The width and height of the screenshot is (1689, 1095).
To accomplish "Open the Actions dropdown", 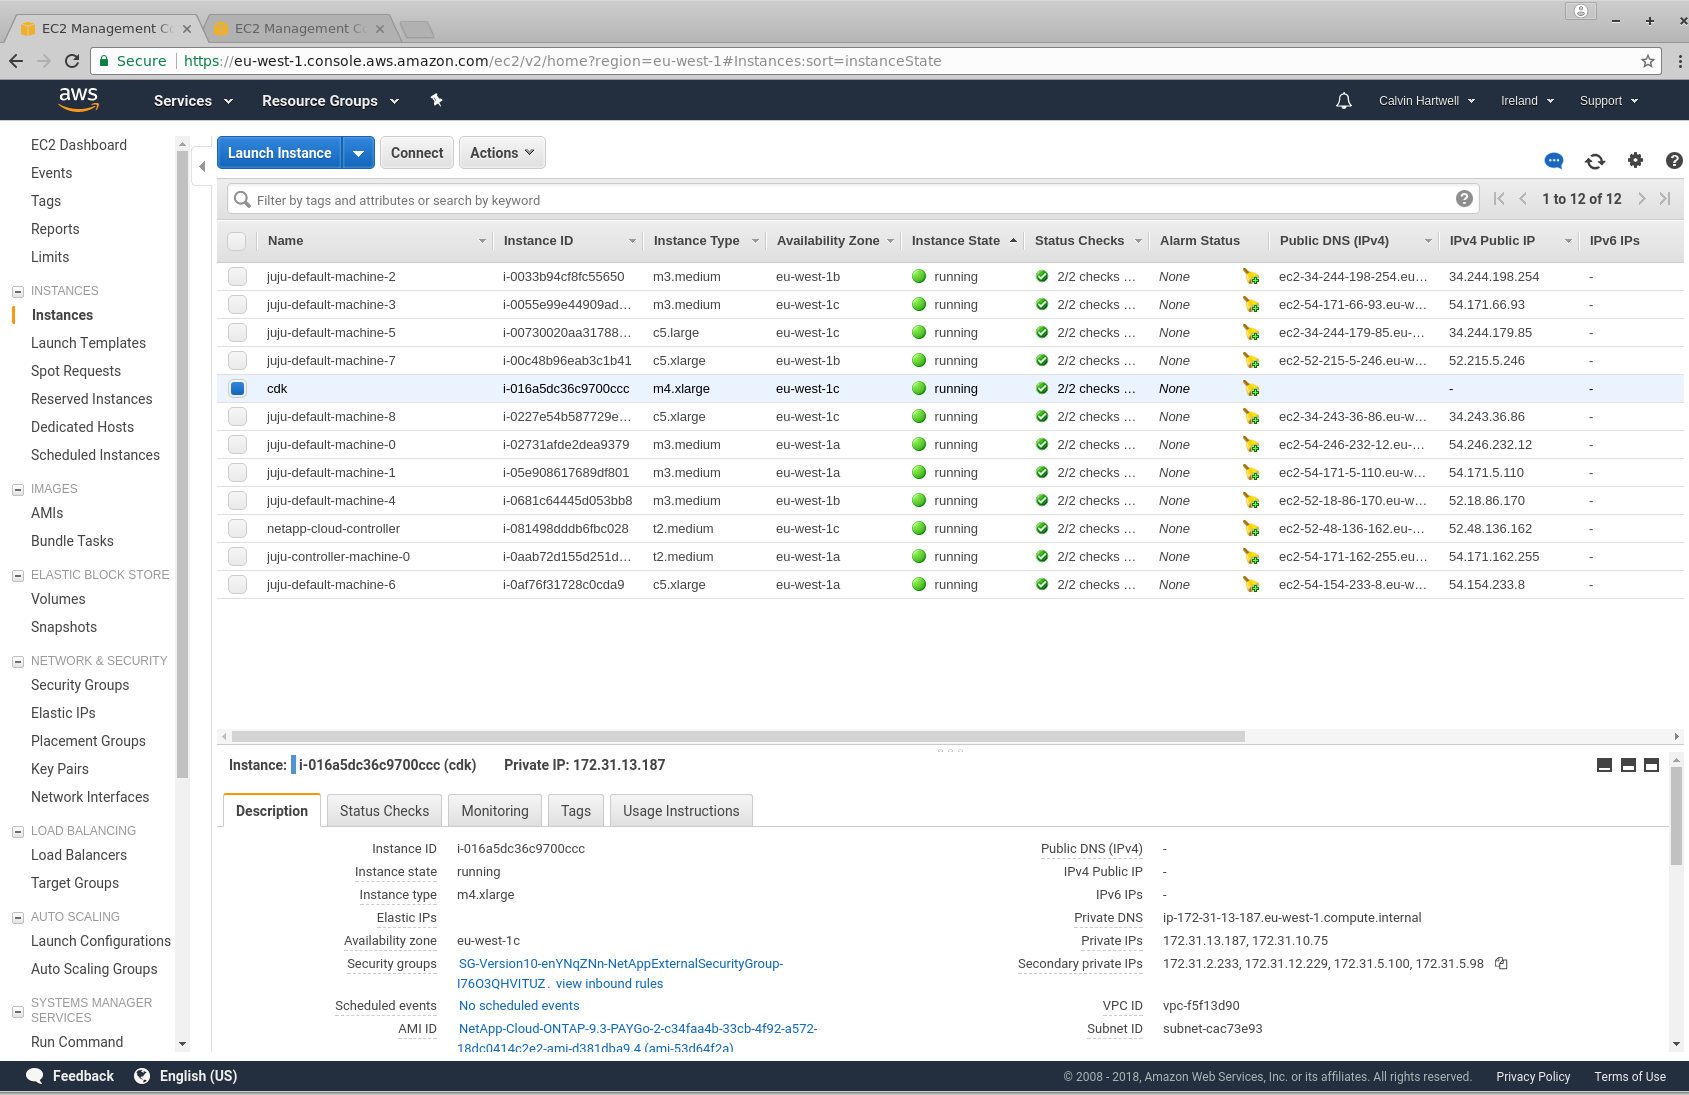I will 502,153.
